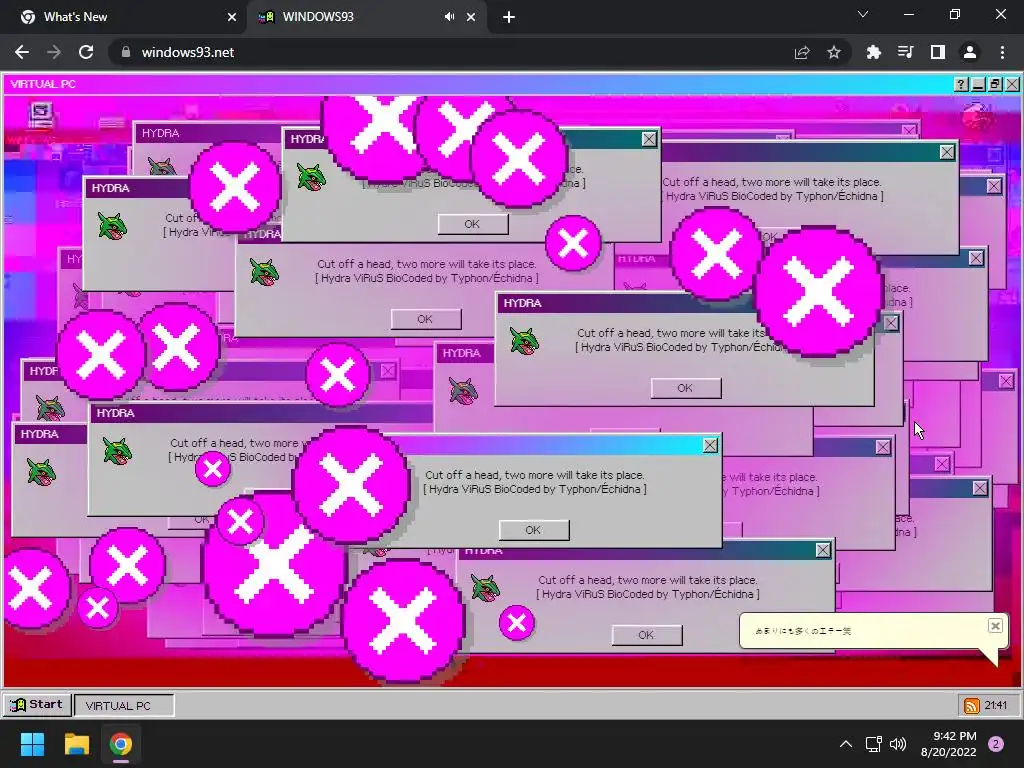Open the Chrome extensions puzzle icon
The image size is (1024, 768).
click(873, 52)
